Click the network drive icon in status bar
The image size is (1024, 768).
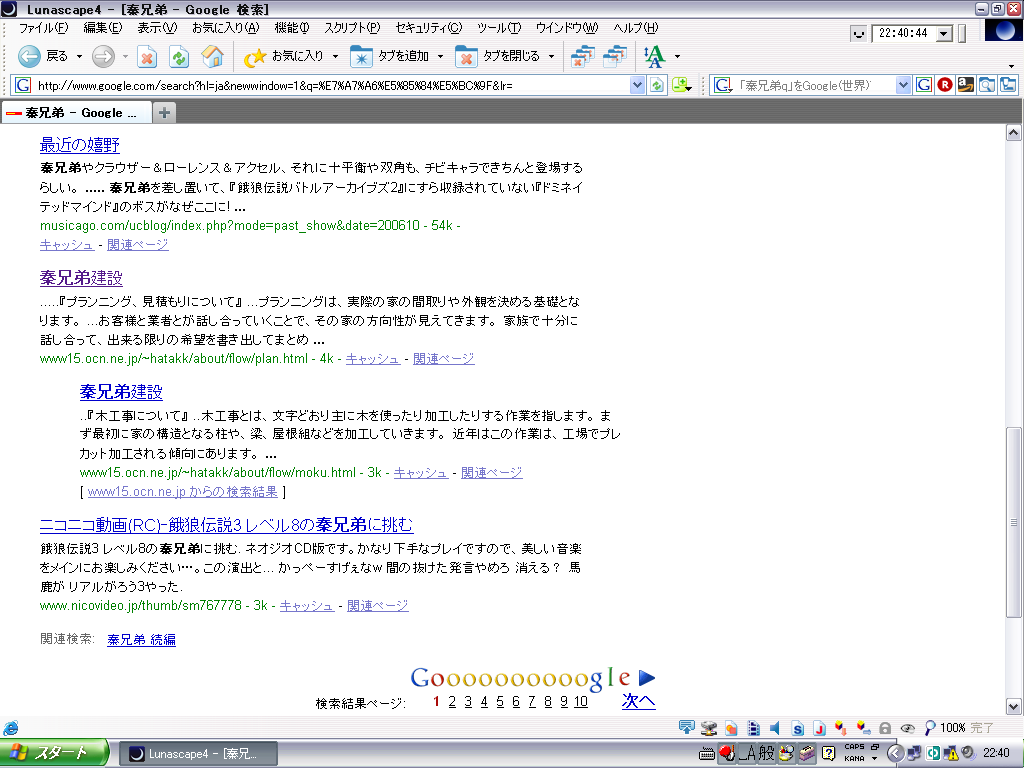click(709, 728)
